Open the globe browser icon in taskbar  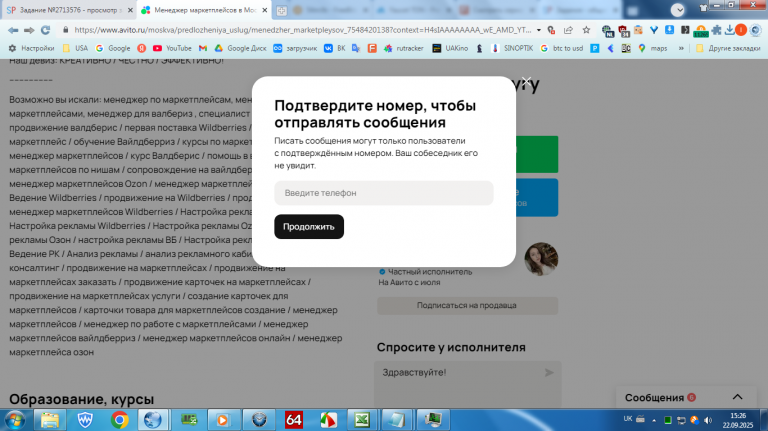pos(153,420)
